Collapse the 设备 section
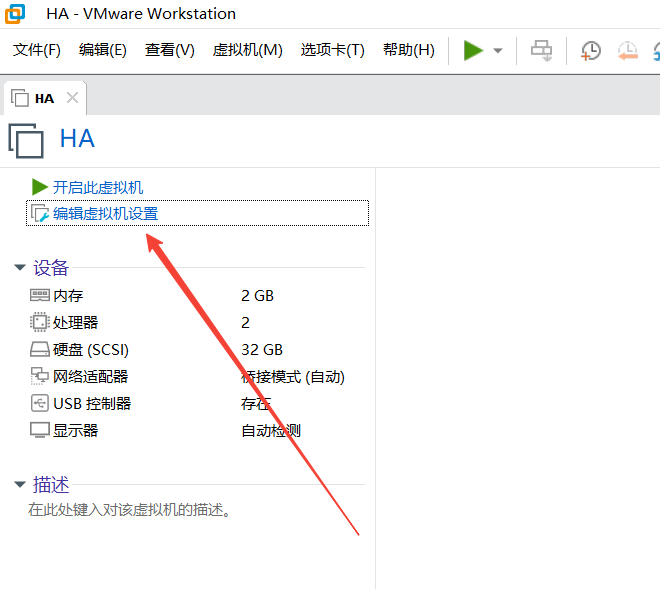660x589 pixels. tap(20, 267)
